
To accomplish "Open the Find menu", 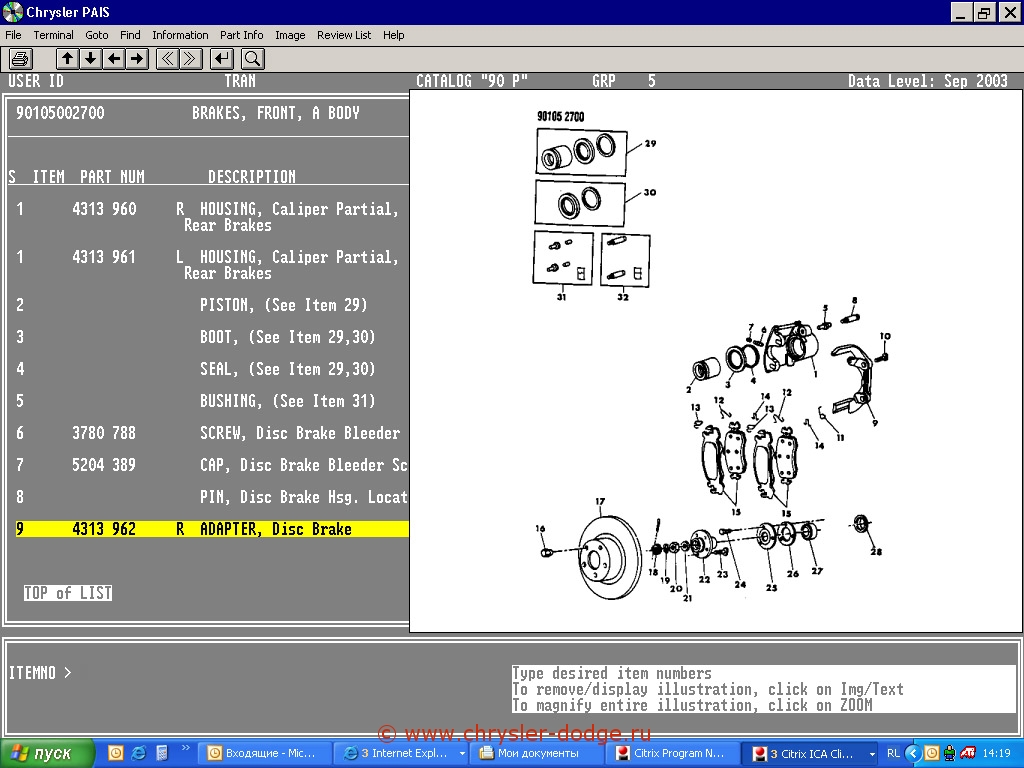I will point(130,35).
